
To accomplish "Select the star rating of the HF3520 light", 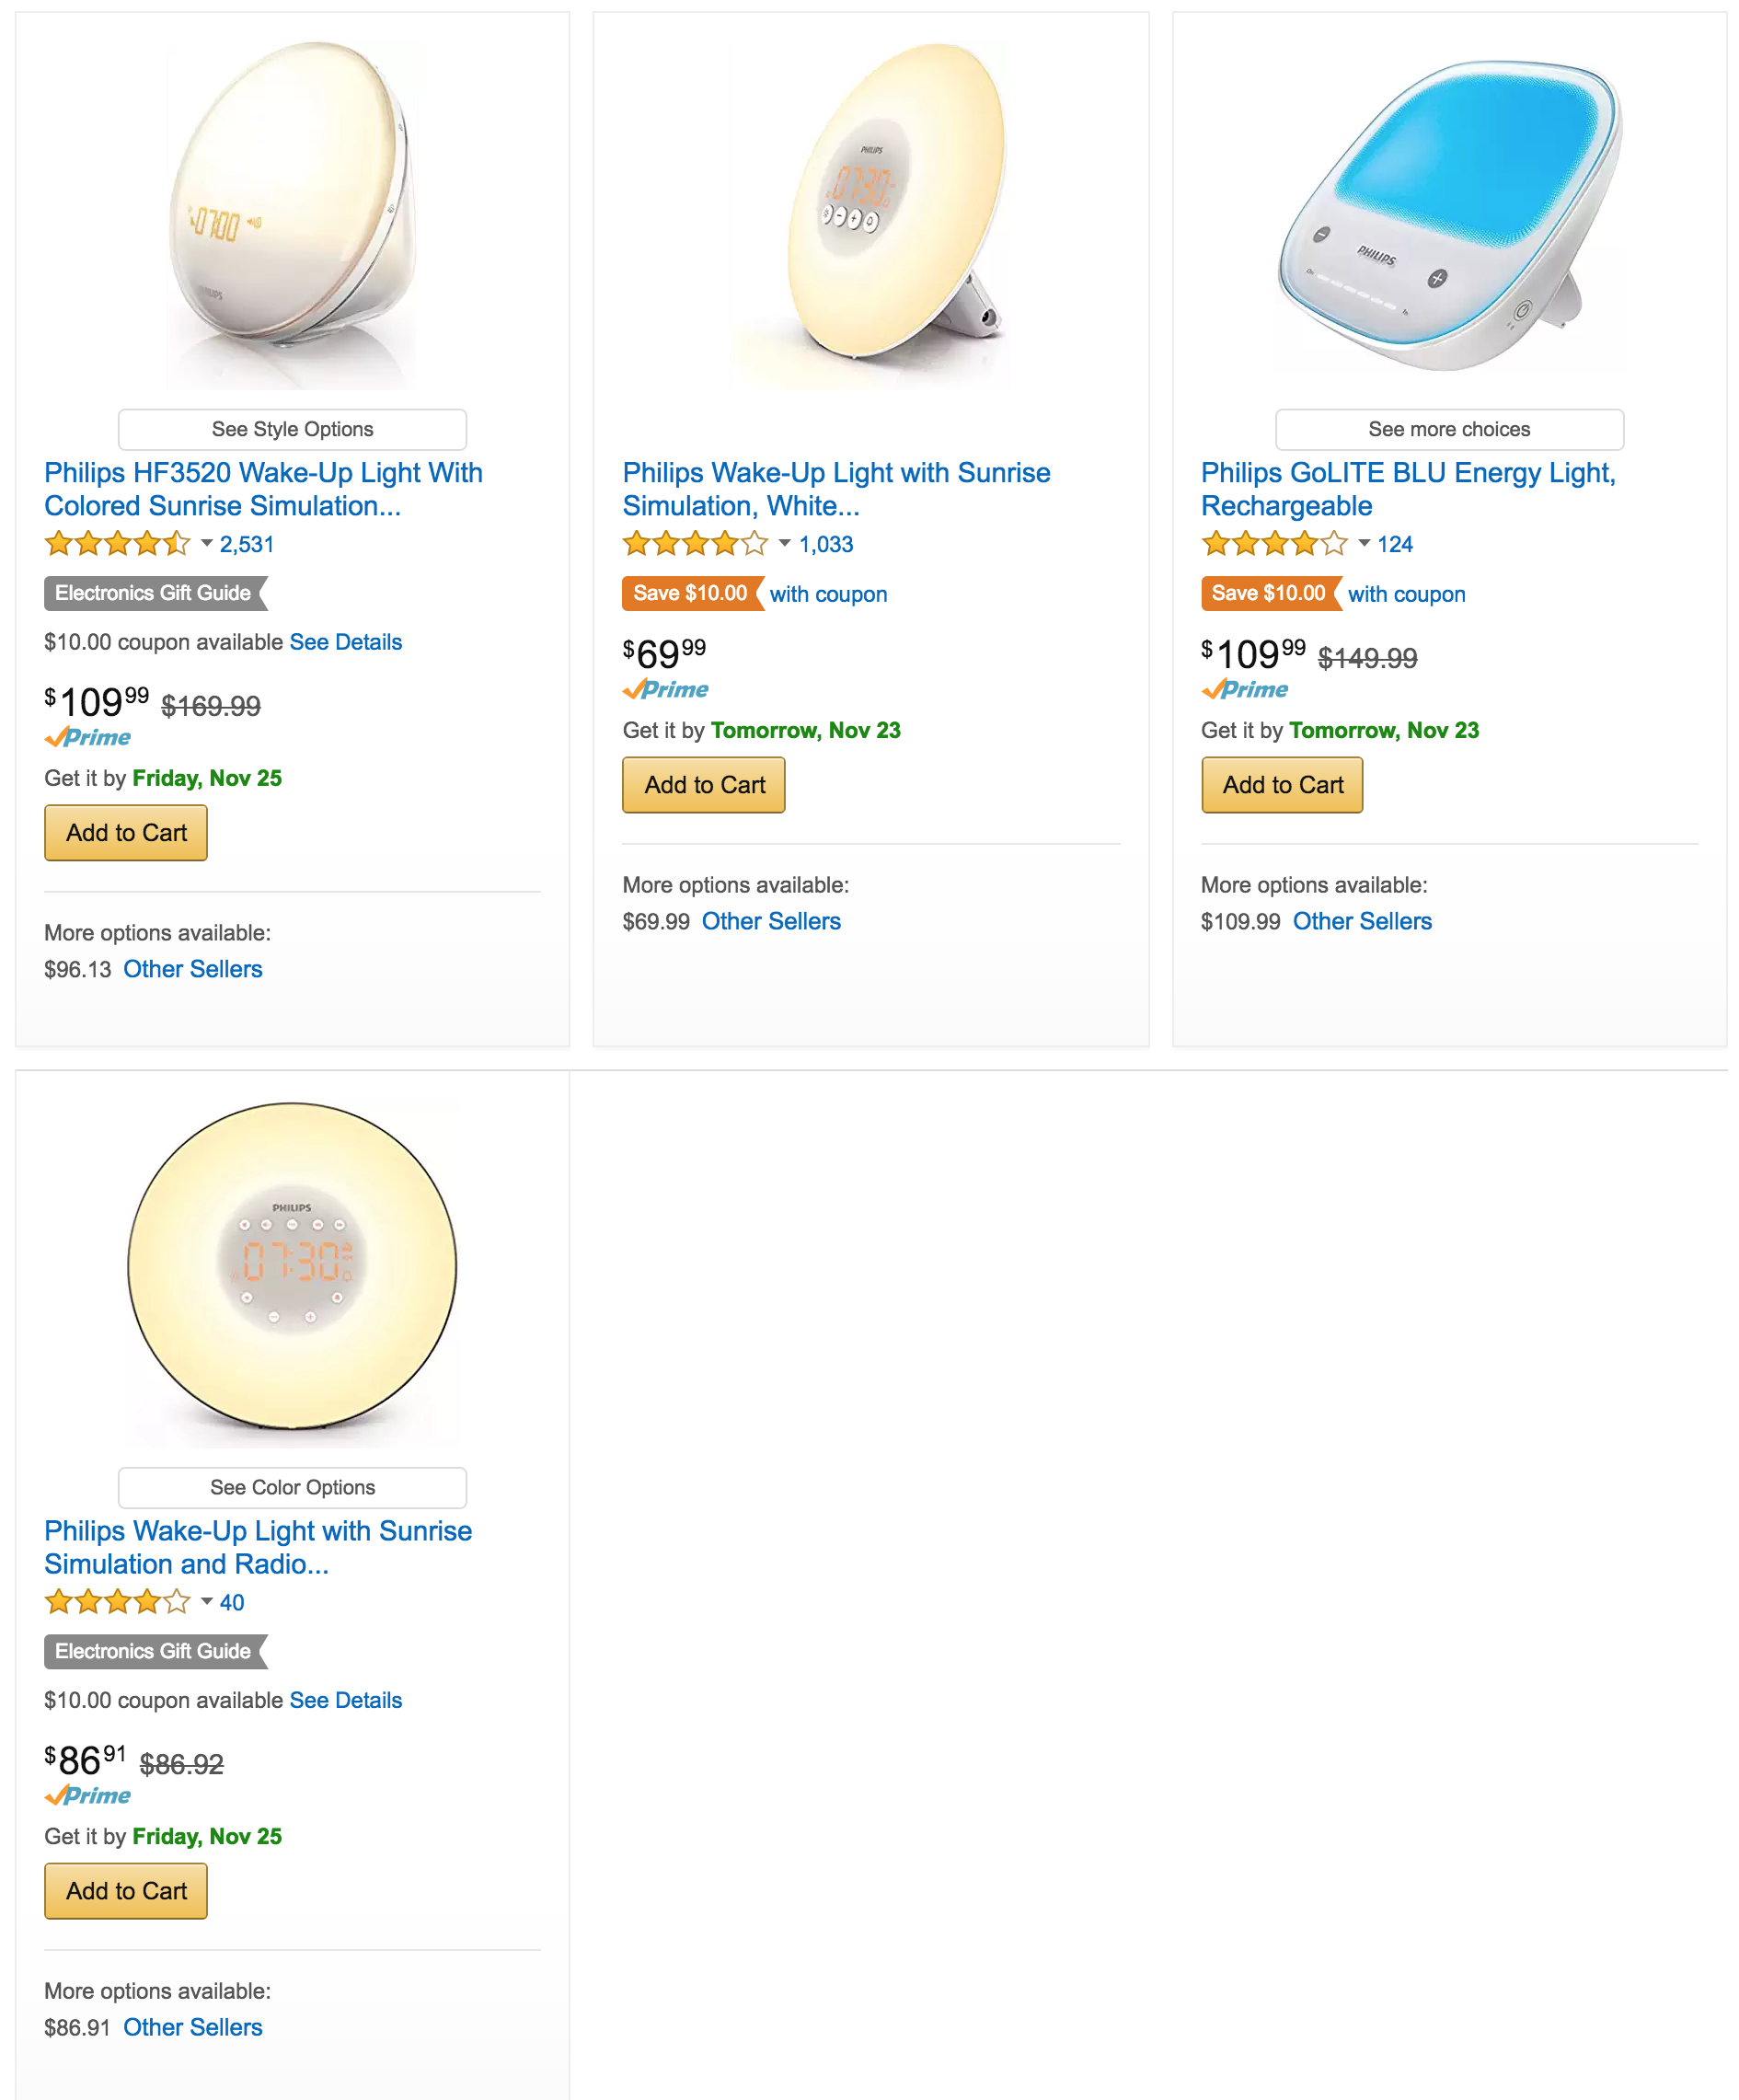I will (x=116, y=544).
